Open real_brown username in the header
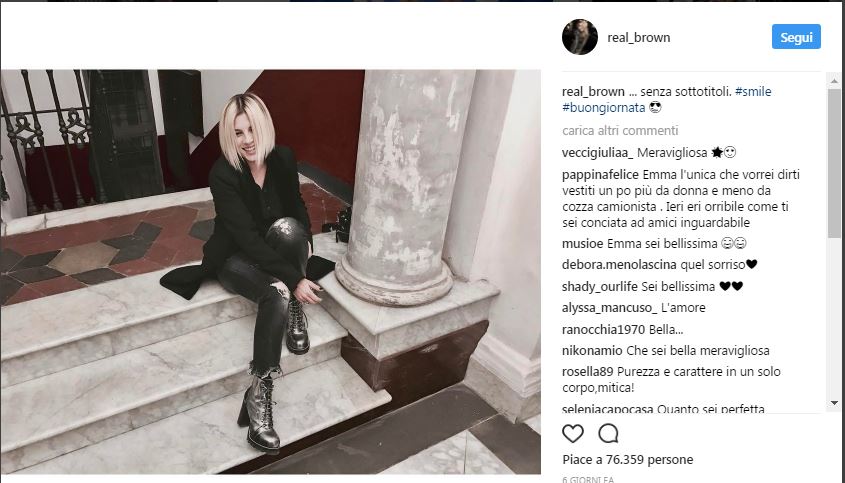 [x=639, y=38]
